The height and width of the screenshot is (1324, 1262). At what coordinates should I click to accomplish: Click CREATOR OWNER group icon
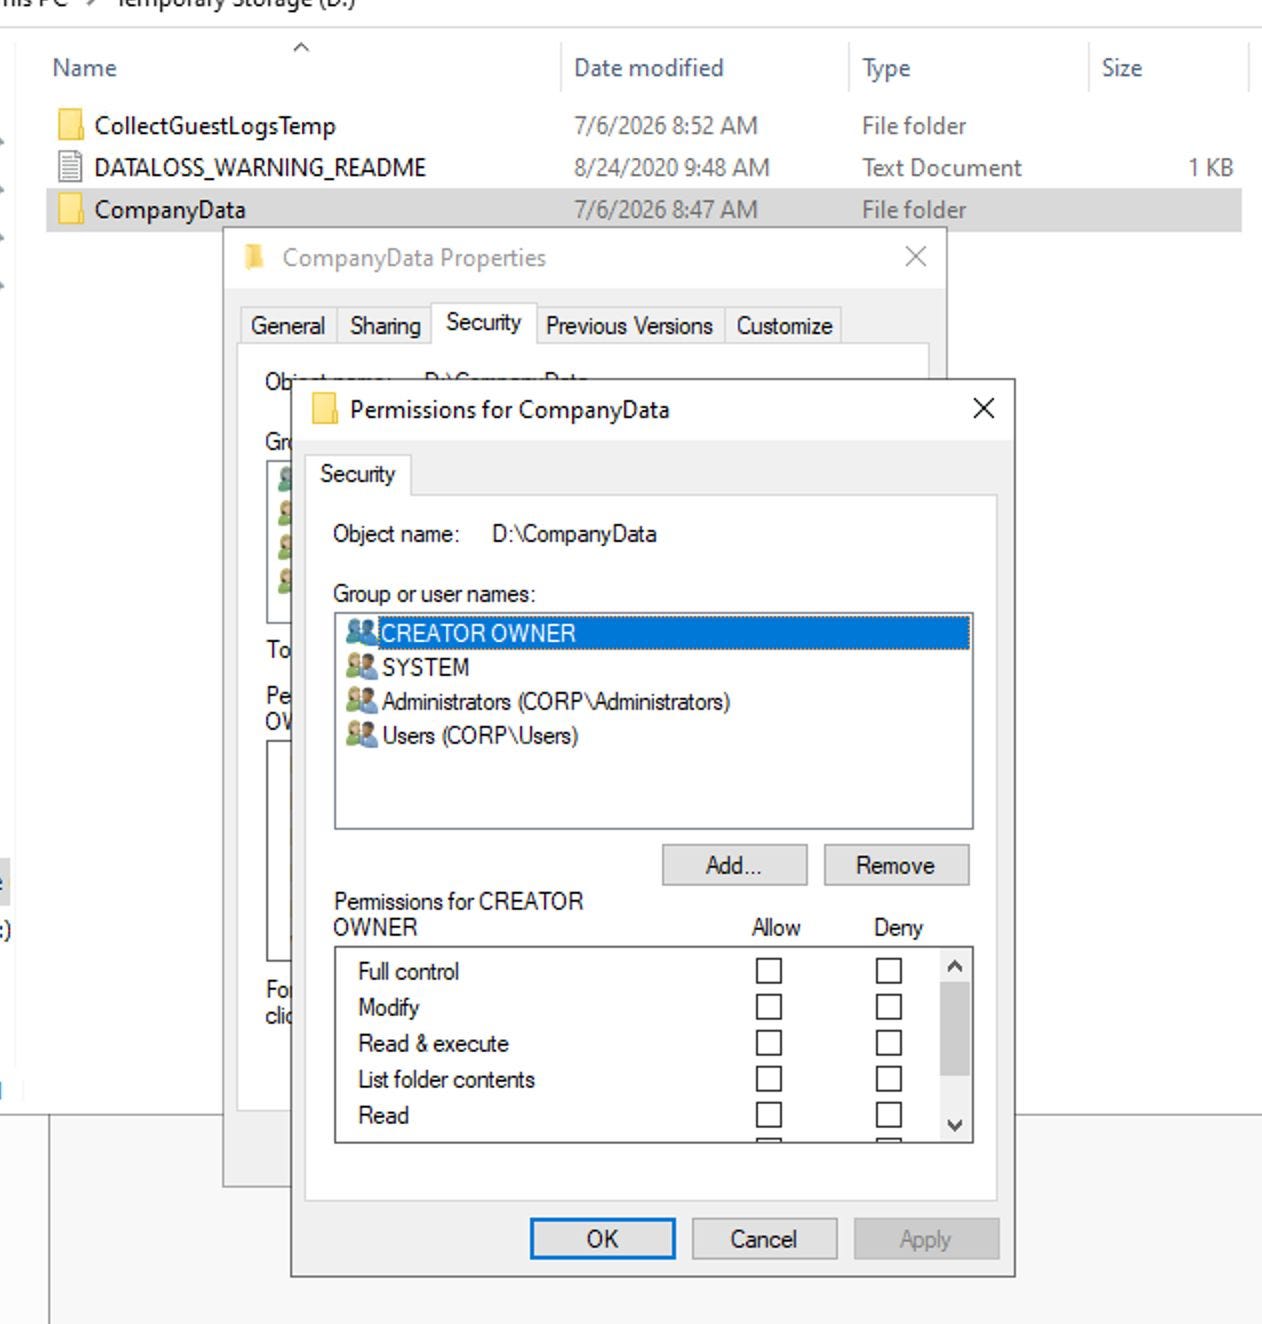click(361, 632)
